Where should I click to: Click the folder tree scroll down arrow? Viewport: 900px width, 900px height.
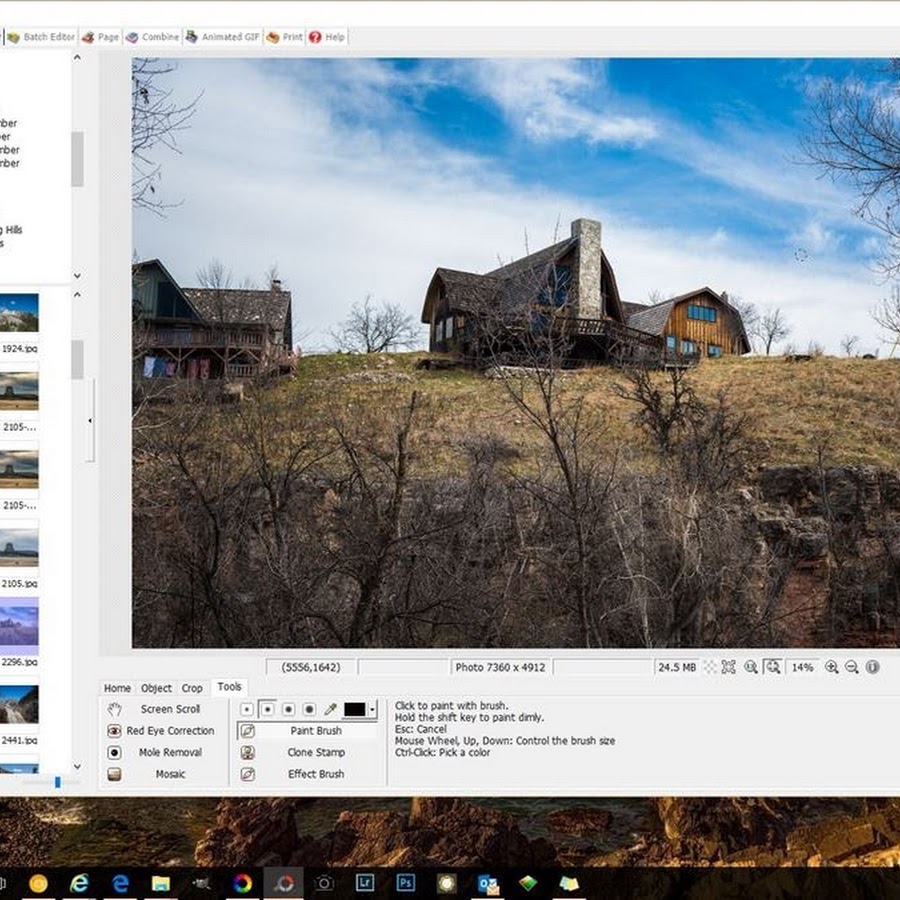tap(77, 276)
